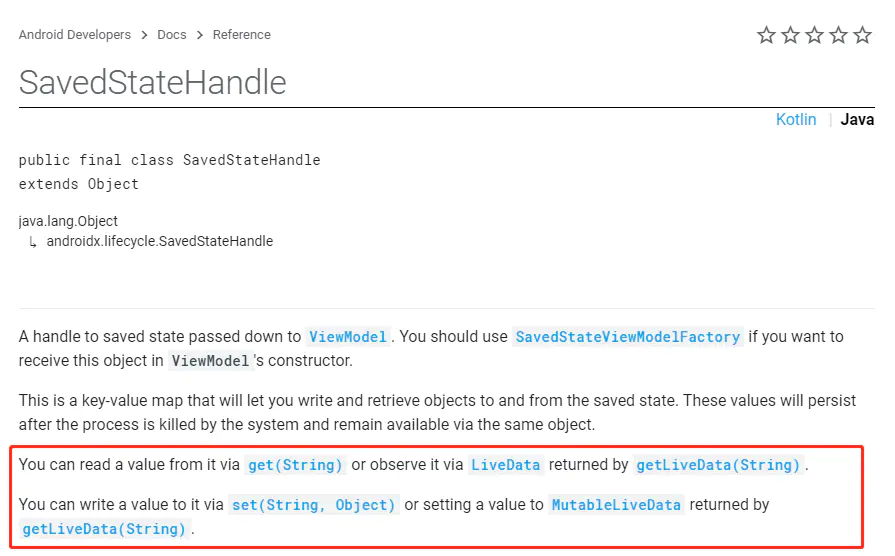Switch to the Kotlin language tab

pyautogui.click(x=796, y=120)
